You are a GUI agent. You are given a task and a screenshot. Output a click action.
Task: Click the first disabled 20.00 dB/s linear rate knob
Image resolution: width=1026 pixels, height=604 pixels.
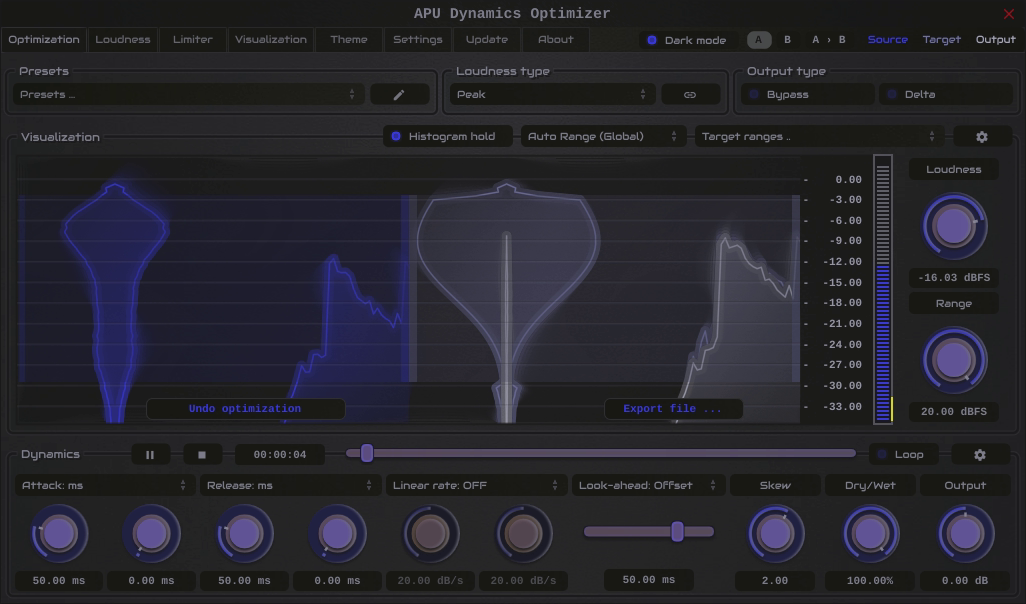(431, 534)
